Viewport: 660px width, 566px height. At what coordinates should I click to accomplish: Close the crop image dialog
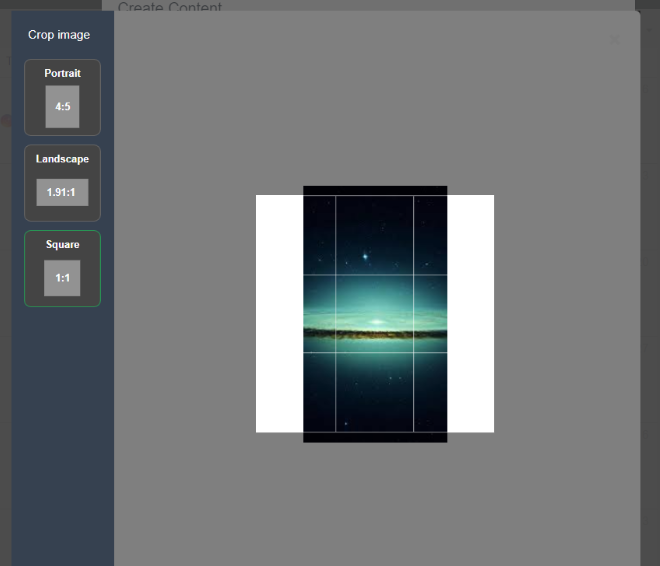(614, 40)
